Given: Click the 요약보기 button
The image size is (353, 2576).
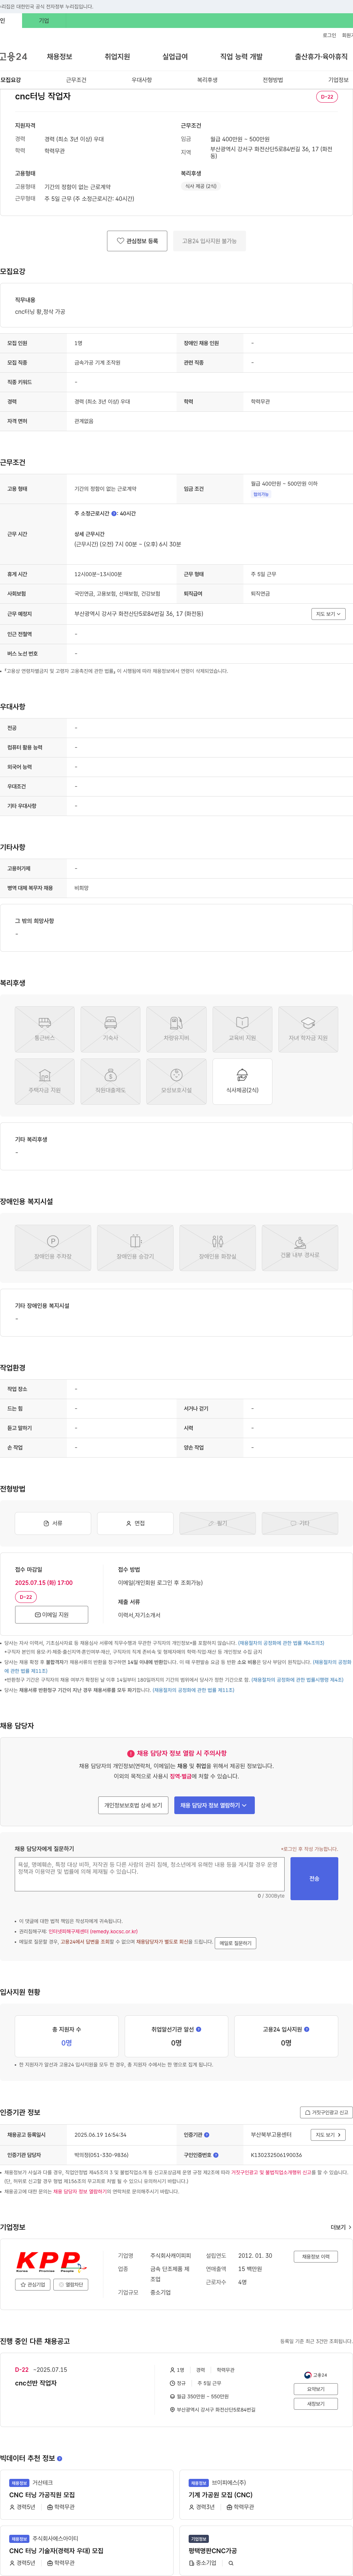Looking at the screenshot, I should (x=315, y=2389).
